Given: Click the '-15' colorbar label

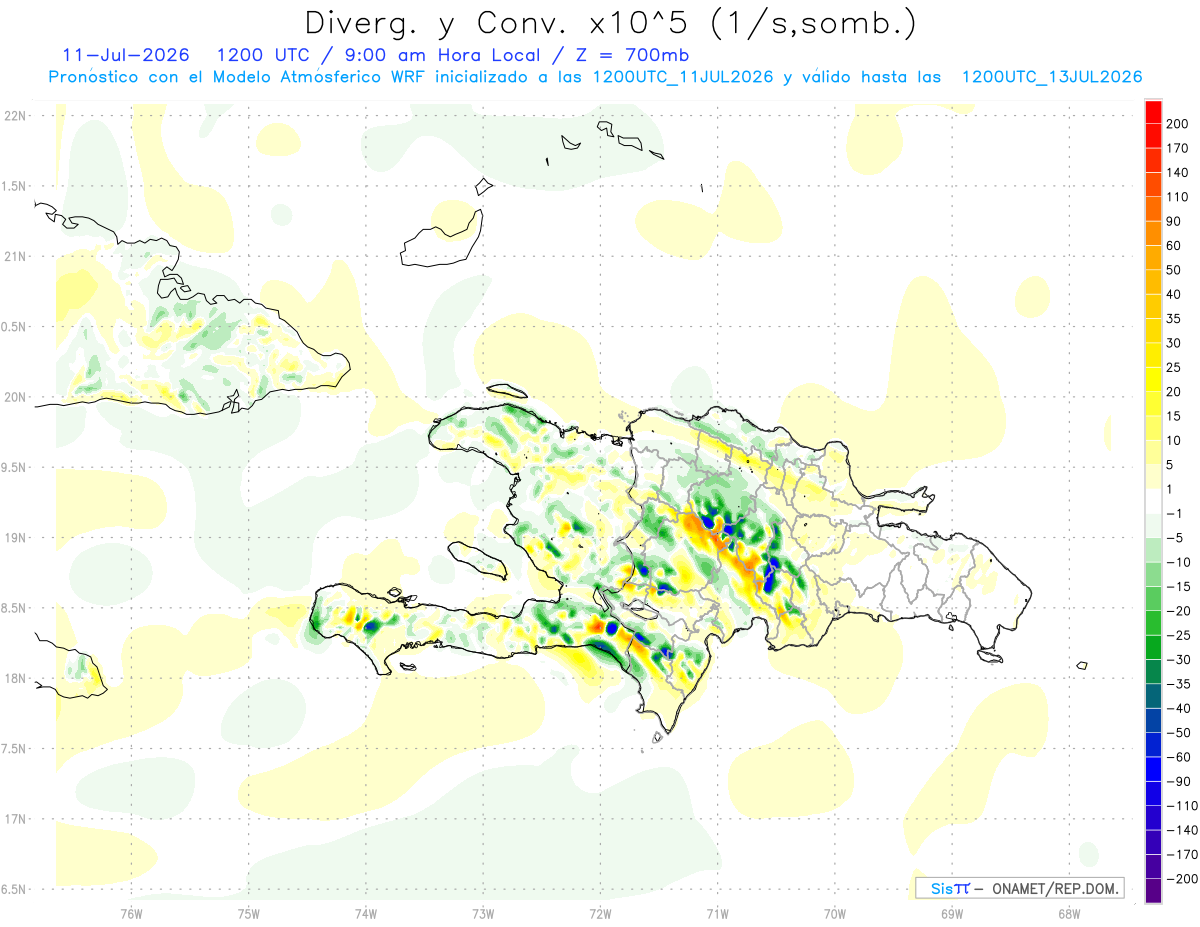Looking at the screenshot, I should tap(1178, 587).
